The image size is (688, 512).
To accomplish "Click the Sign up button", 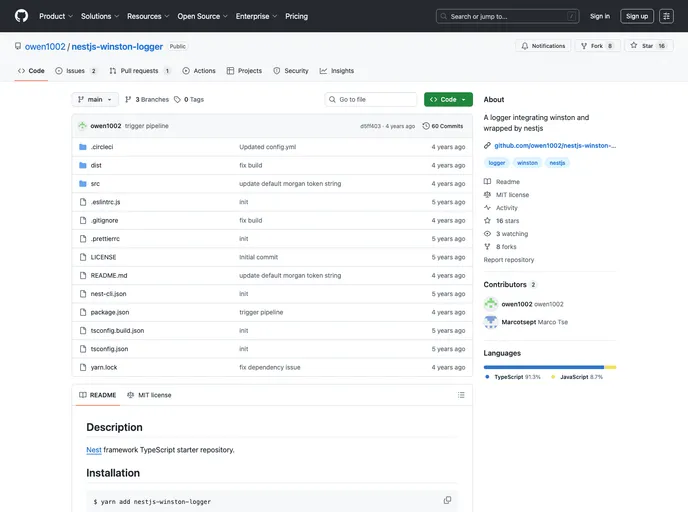I will click(637, 16).
